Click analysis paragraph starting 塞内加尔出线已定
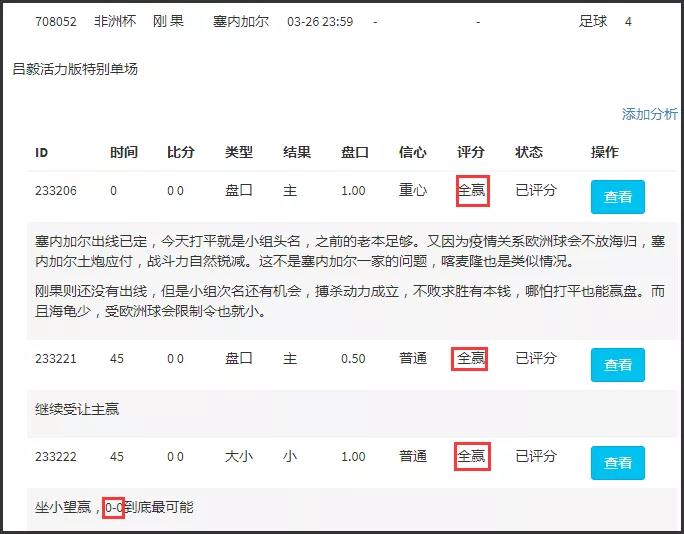Screen dimensions: 684x534 (350, 251)
